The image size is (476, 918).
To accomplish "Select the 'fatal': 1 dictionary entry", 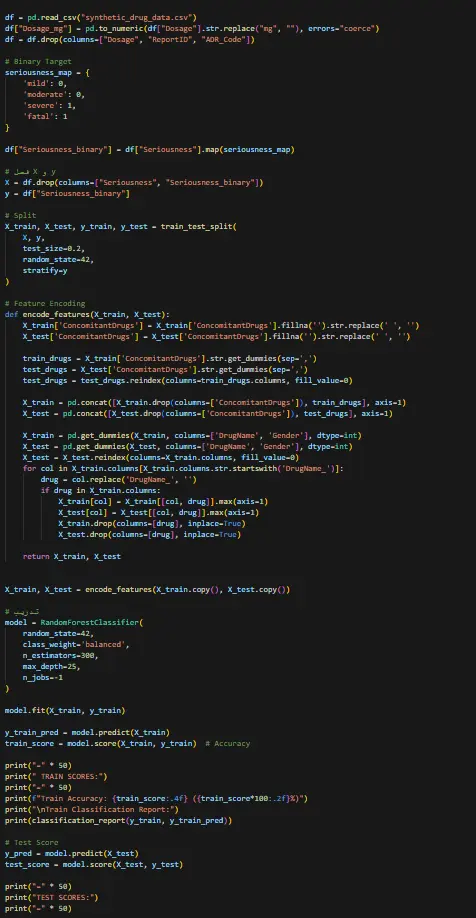I will (45, 116).
